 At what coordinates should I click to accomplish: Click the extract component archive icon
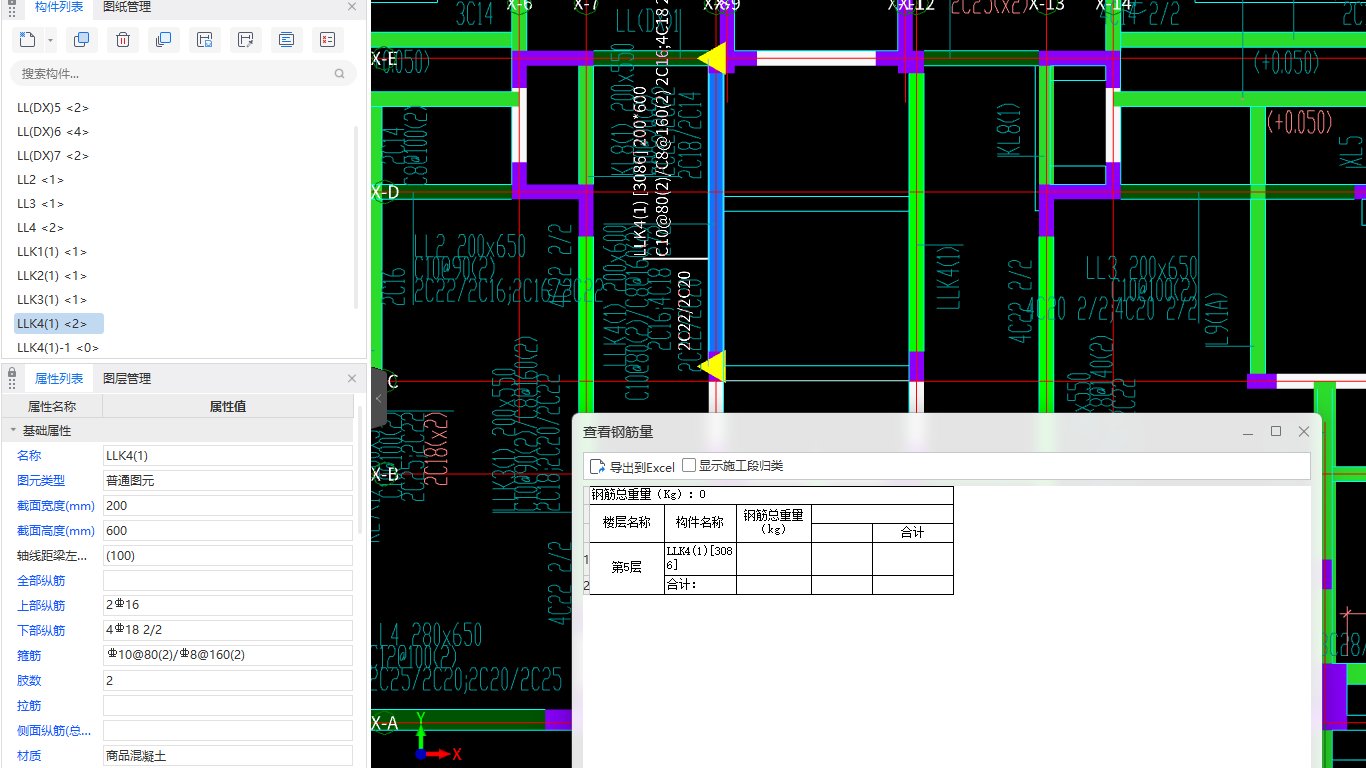pyautogui.click(x=245, y=40)
